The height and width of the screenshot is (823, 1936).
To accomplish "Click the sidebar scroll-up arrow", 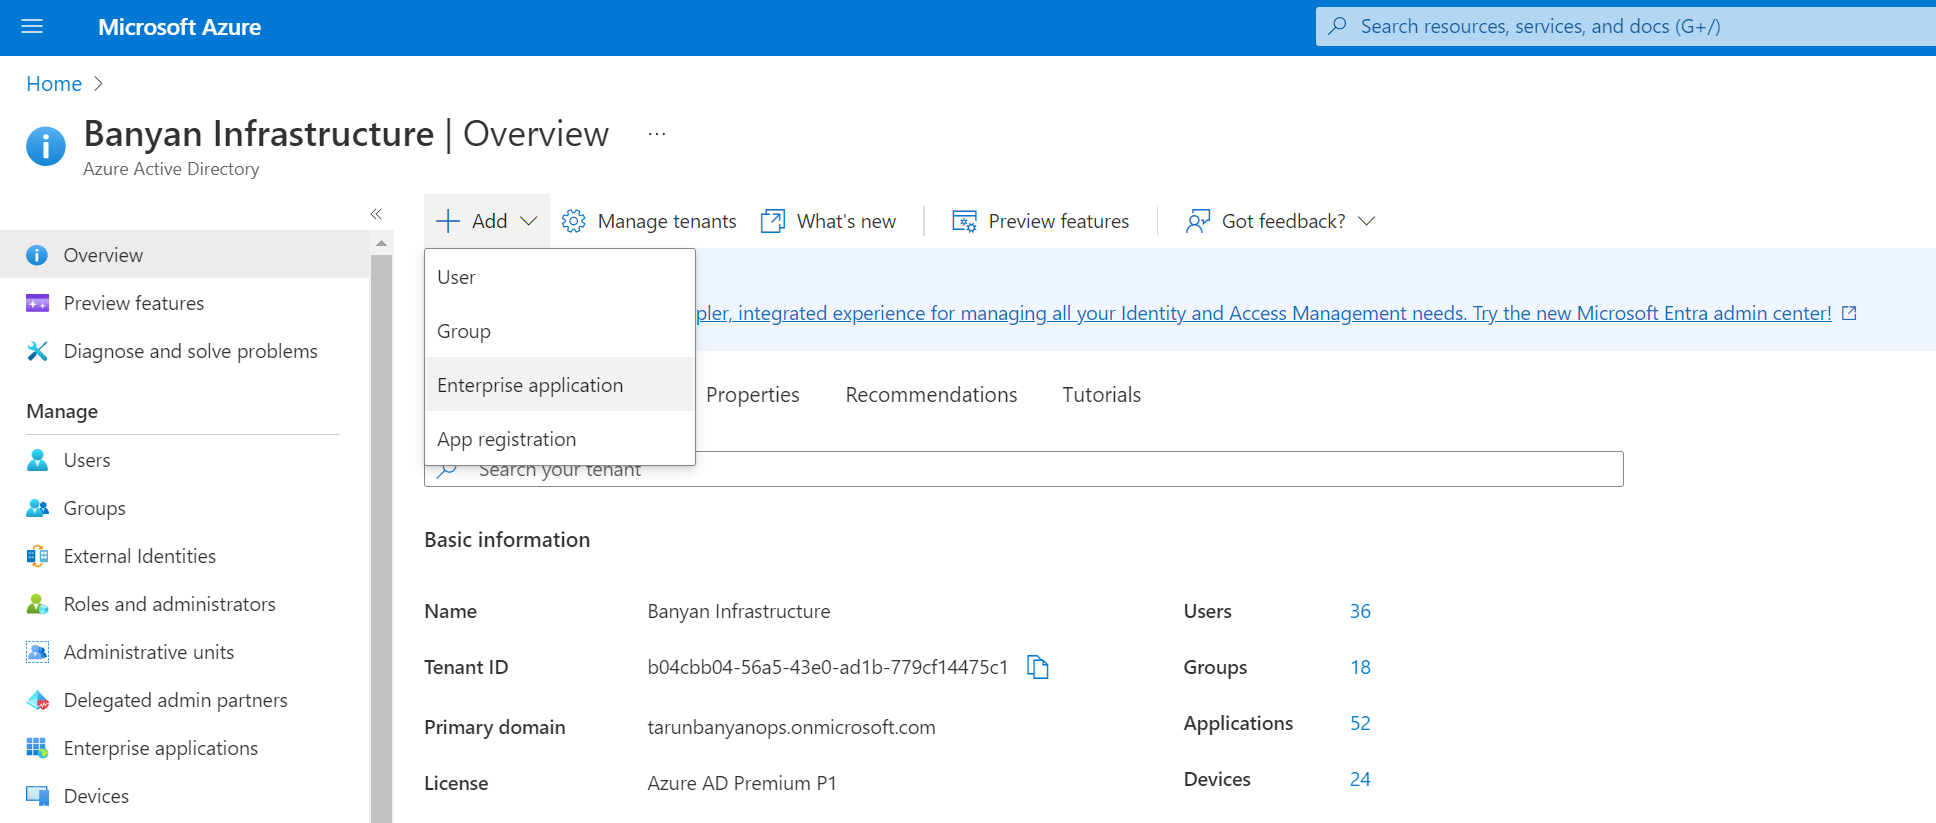I will pos(381,243).
